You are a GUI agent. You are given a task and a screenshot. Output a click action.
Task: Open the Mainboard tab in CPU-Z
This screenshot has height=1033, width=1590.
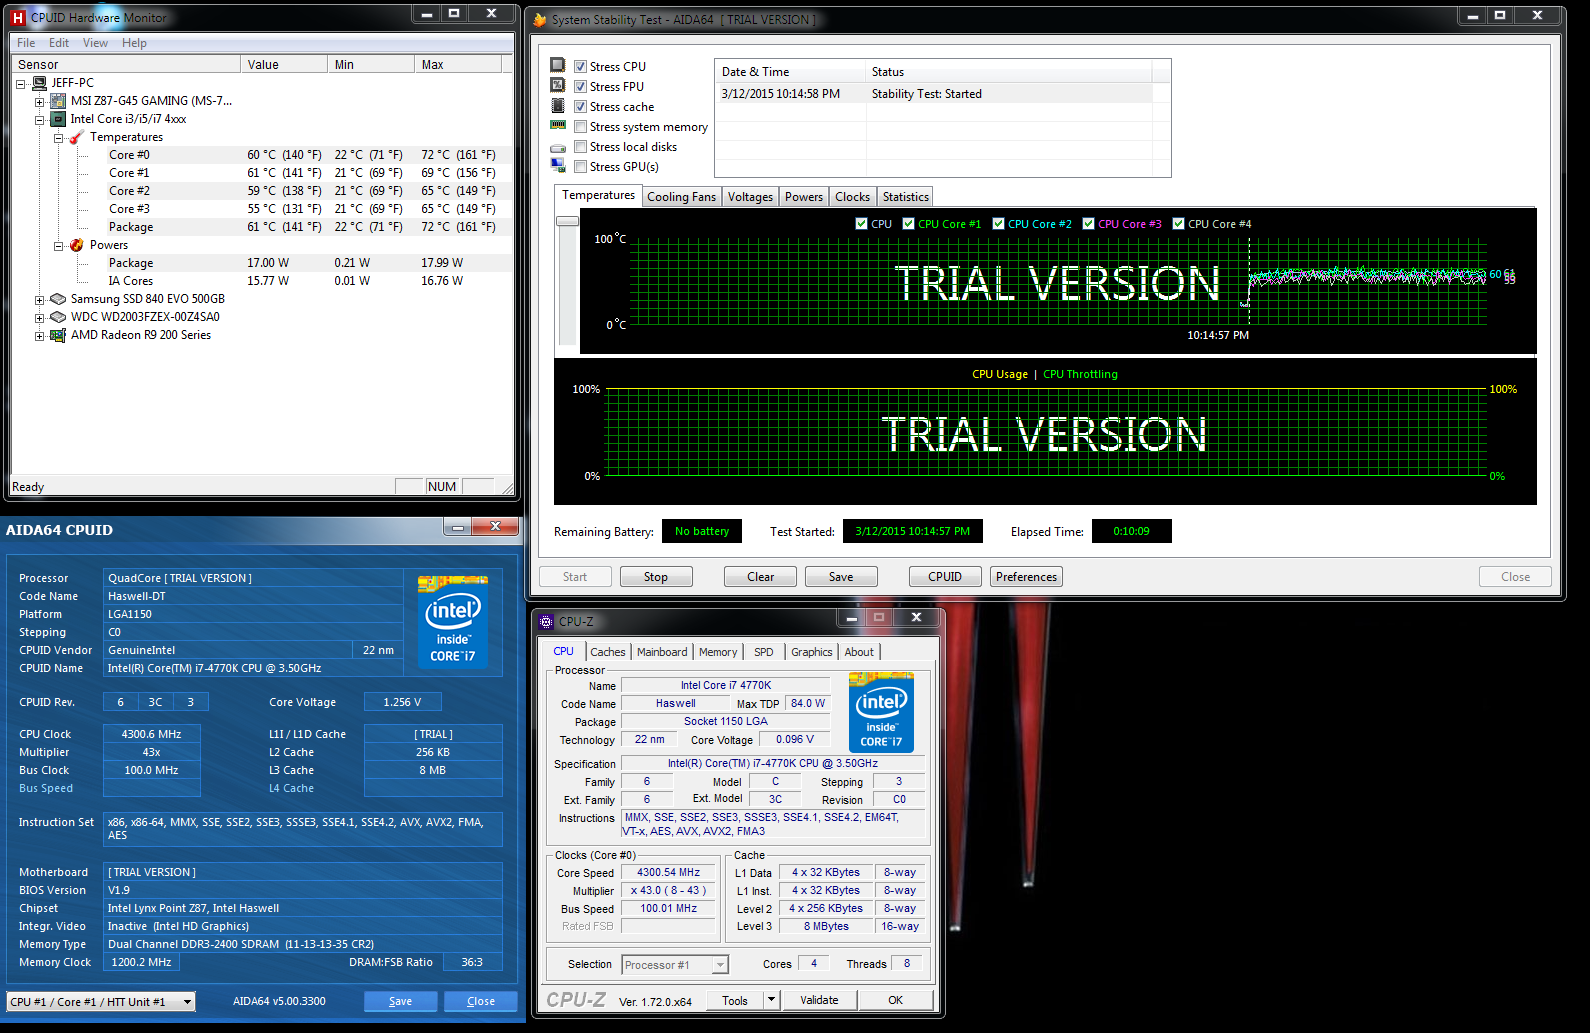pyautogui.click(x=662, y=652)
